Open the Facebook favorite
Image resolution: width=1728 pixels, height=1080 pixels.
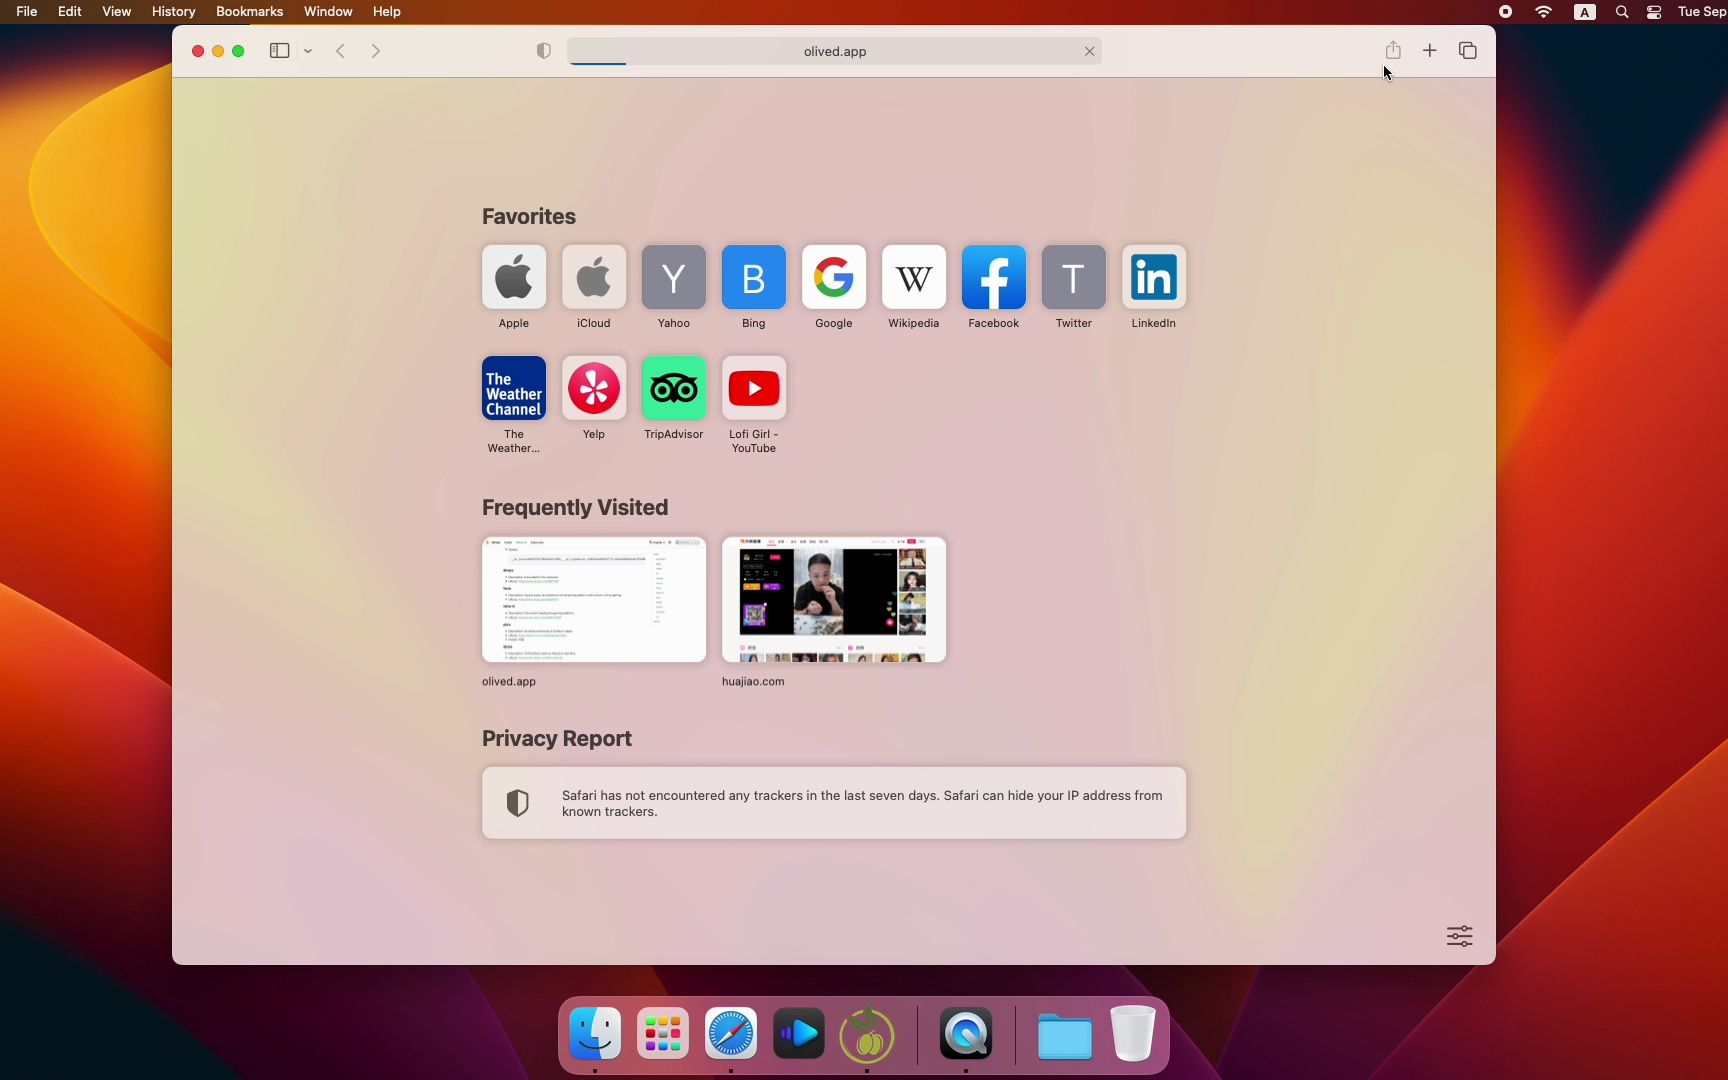pos(994,277)
